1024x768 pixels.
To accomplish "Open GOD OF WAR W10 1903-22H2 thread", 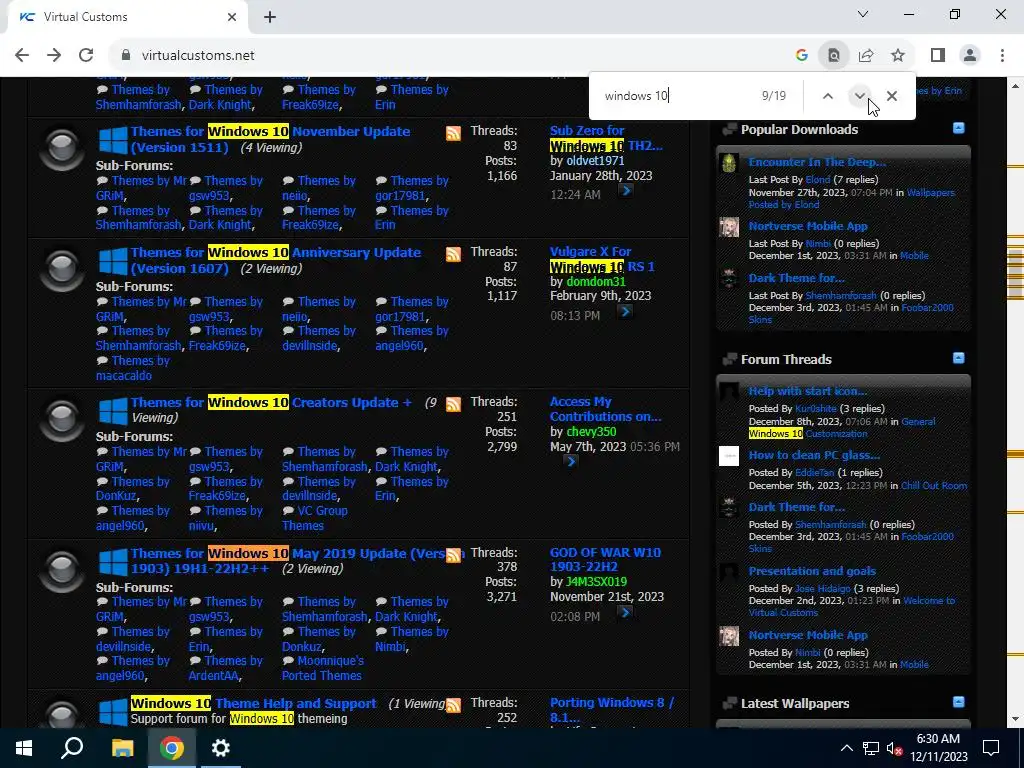I will pos(605,560).
